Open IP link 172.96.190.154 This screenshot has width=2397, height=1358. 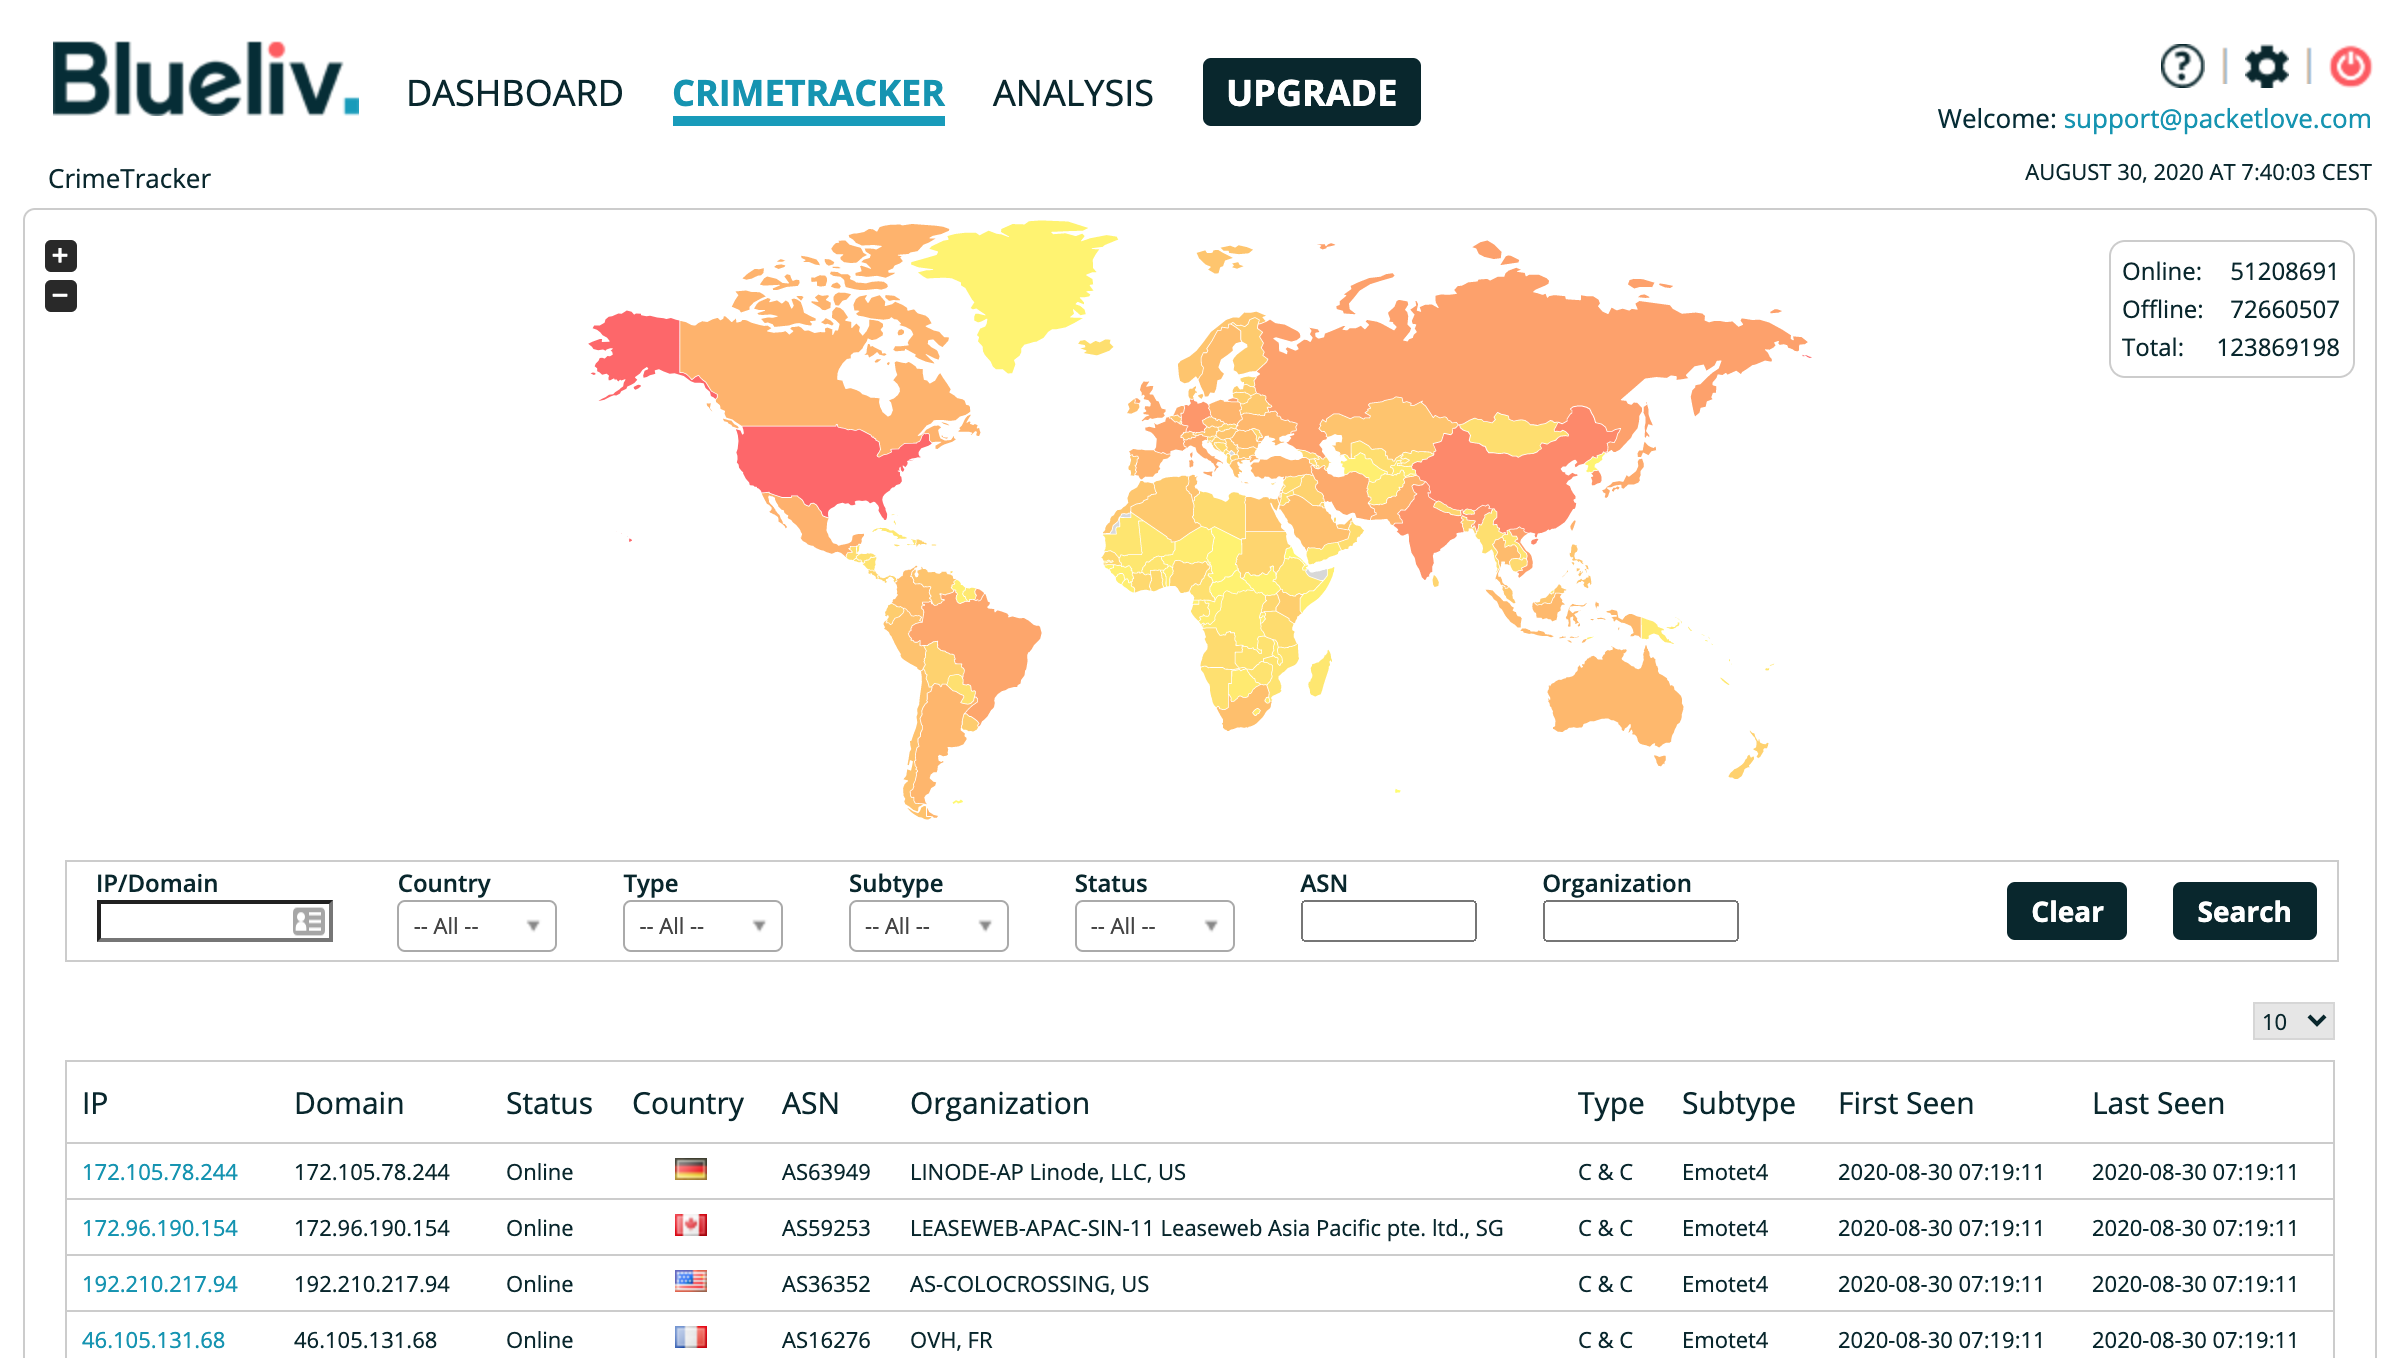(x=160, y=1228)
